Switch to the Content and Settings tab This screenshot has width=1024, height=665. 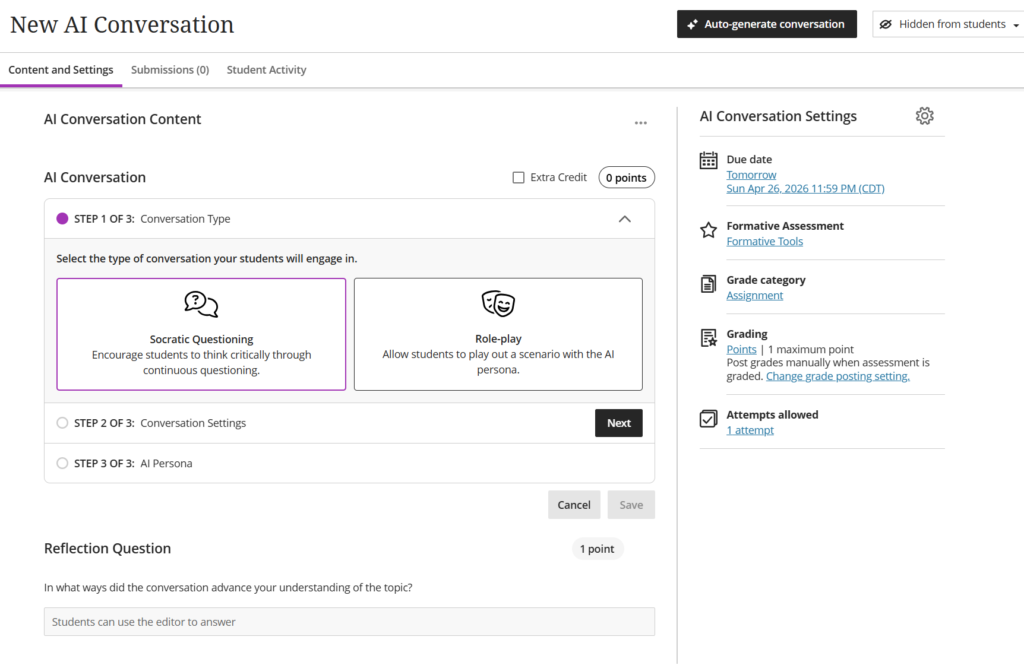(61, 70)
